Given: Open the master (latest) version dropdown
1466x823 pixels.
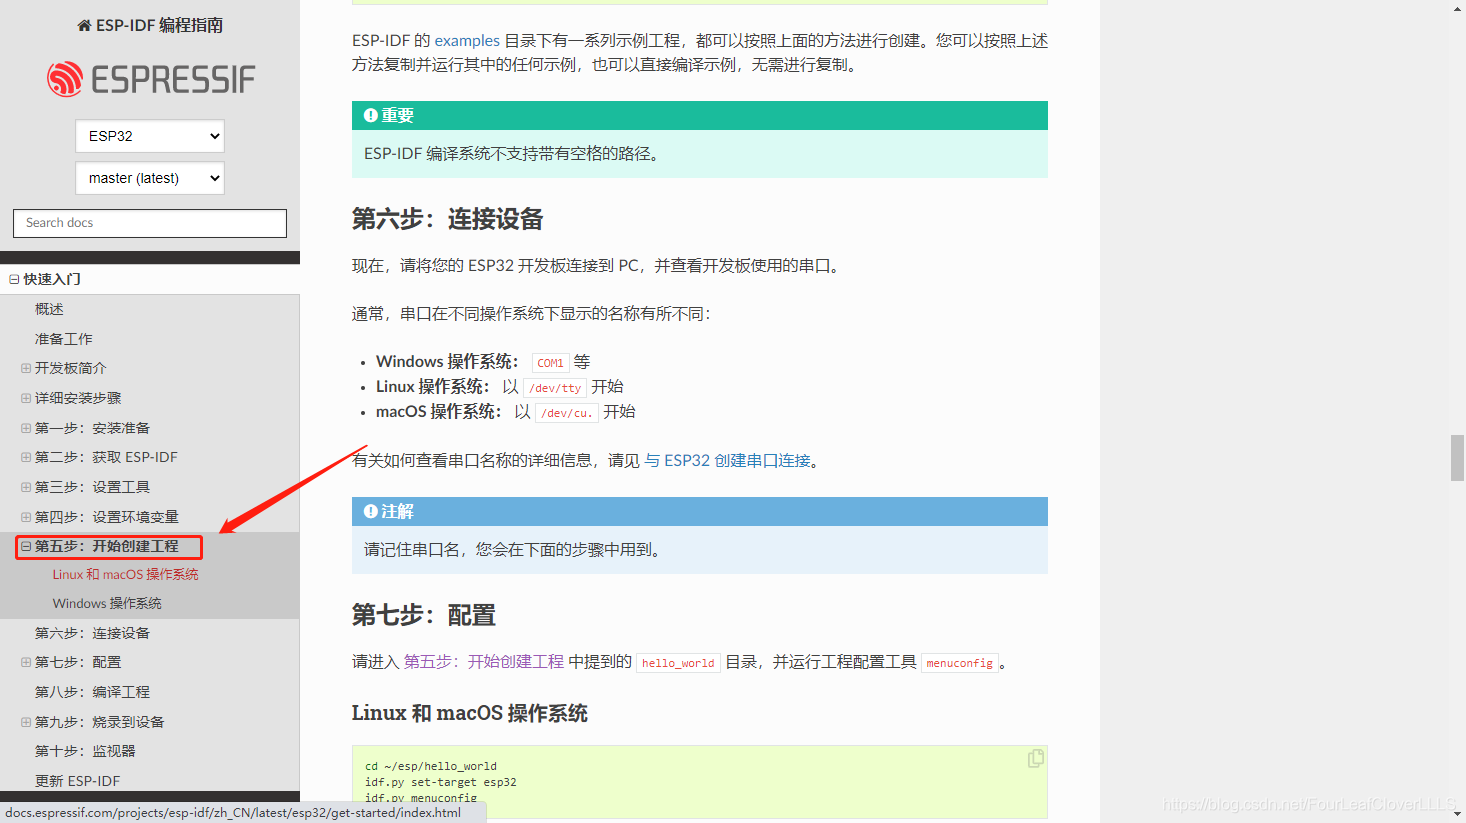Looking at the screenshot, I should click(x=149, y=178).
